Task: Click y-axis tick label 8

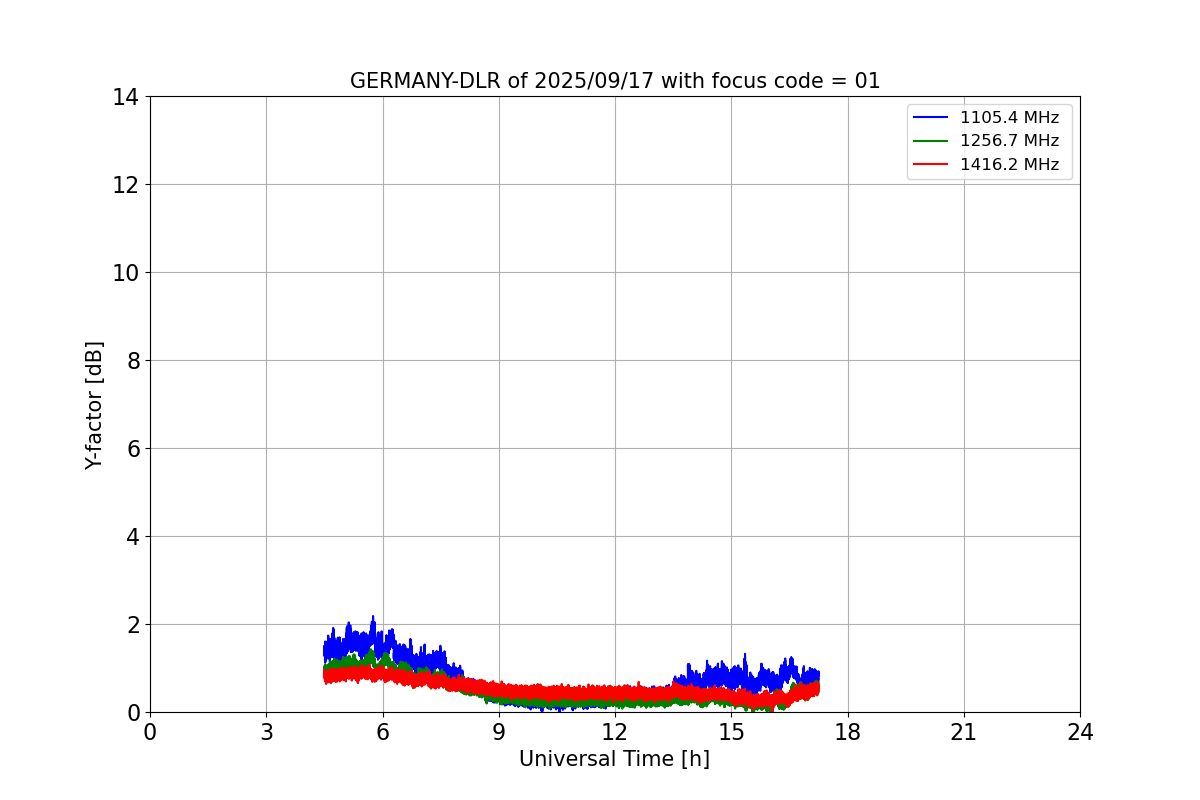Action: click(x=132, y=361)
